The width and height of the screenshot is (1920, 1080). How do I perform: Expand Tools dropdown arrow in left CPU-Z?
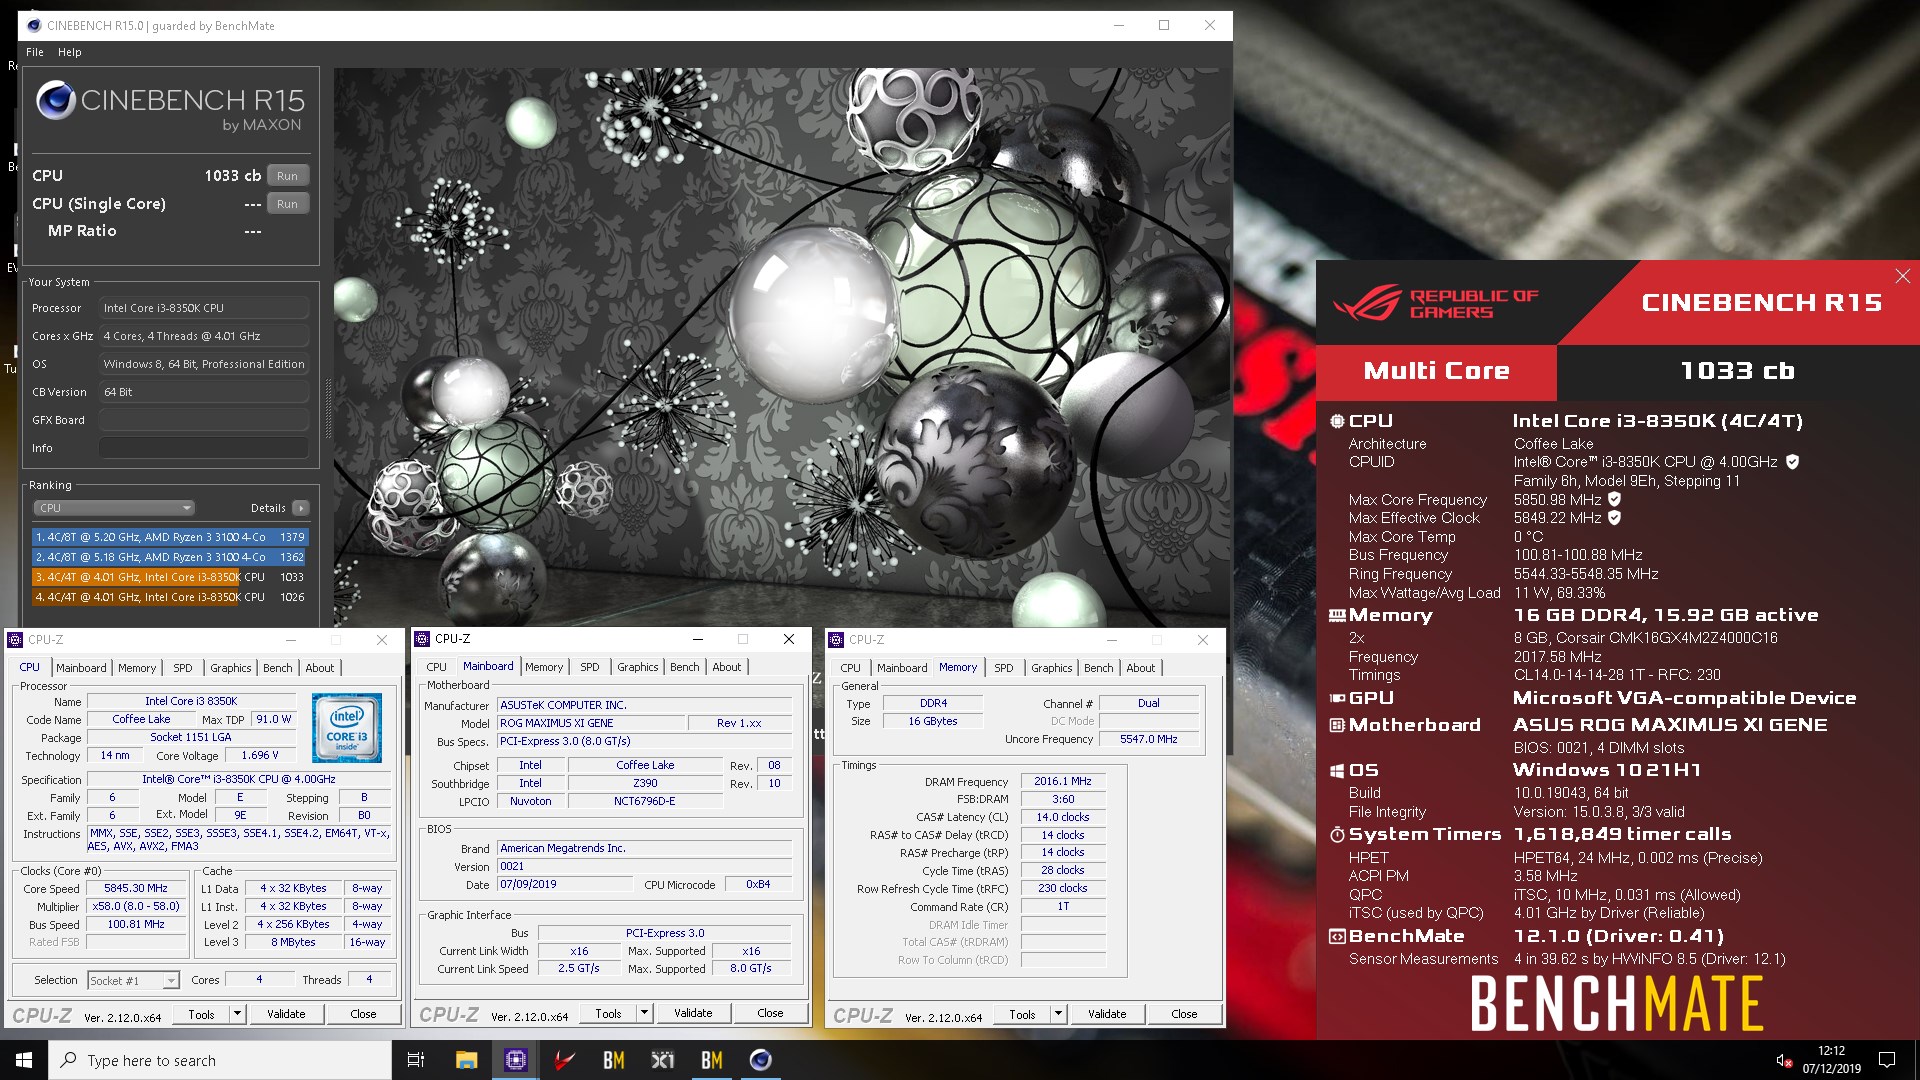coord(238,1014)
